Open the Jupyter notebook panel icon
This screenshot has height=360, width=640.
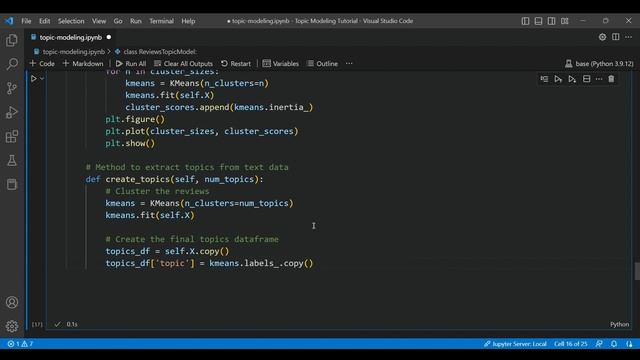click(12, 184)
